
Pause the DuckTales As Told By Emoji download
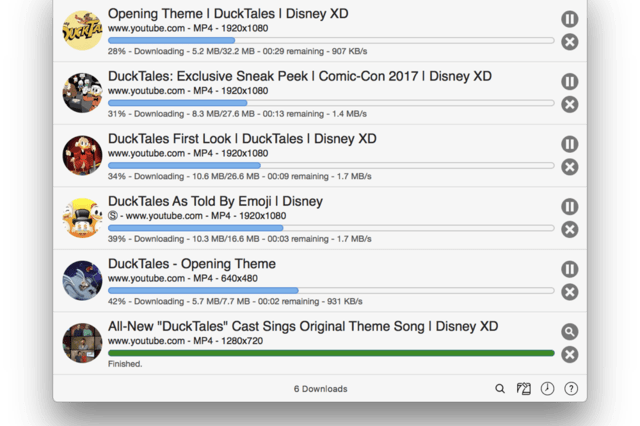click(569, 206)
